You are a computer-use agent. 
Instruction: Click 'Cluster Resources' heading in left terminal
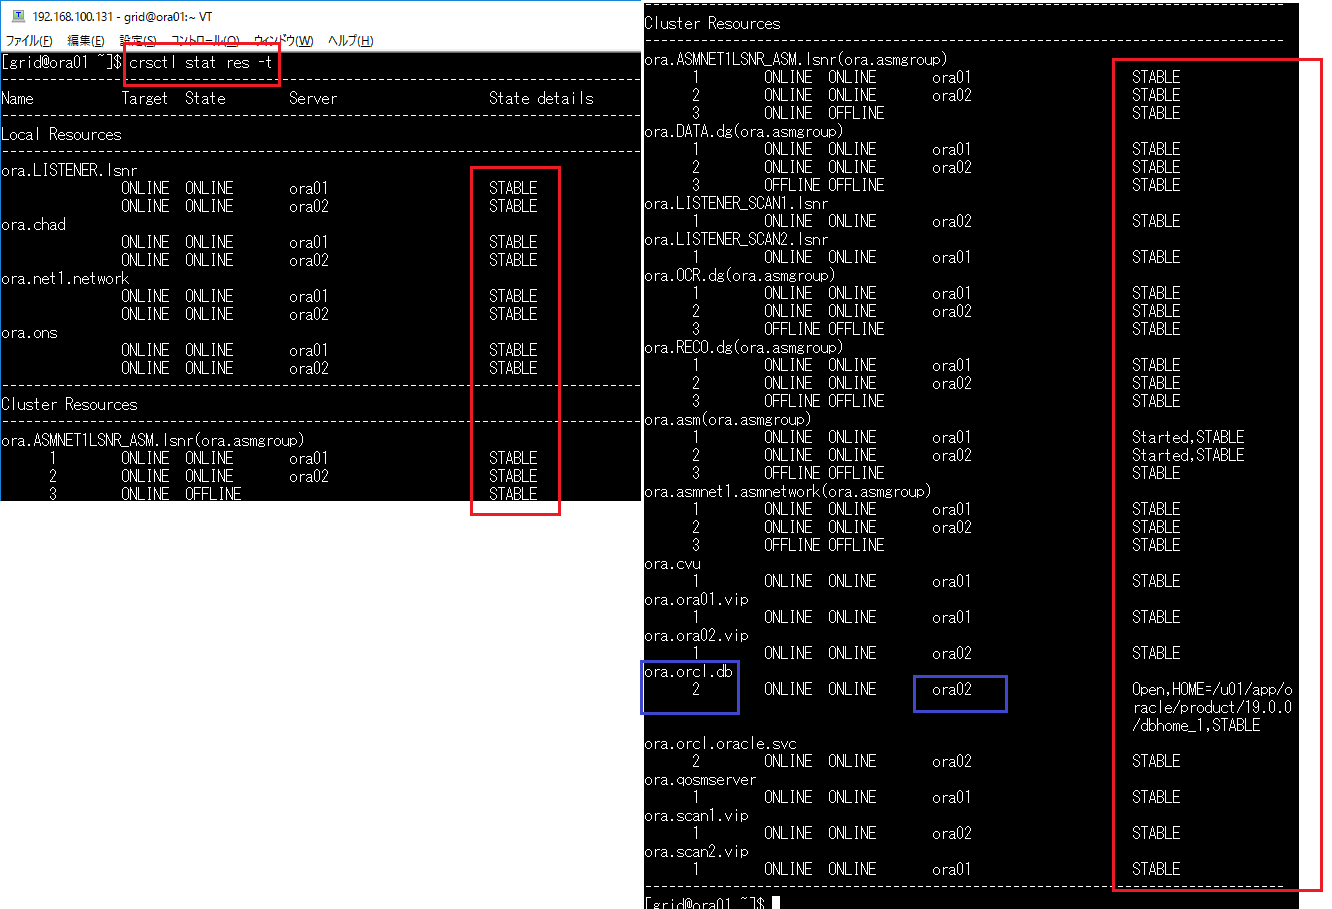(x=69, y=404)
